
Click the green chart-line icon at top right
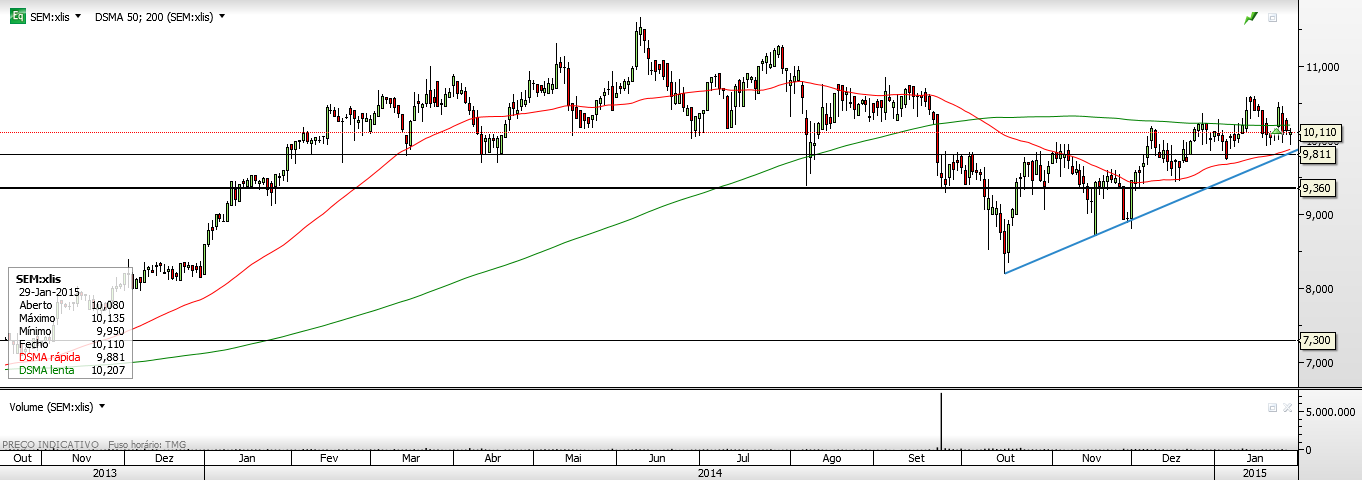pos(1250,18)
